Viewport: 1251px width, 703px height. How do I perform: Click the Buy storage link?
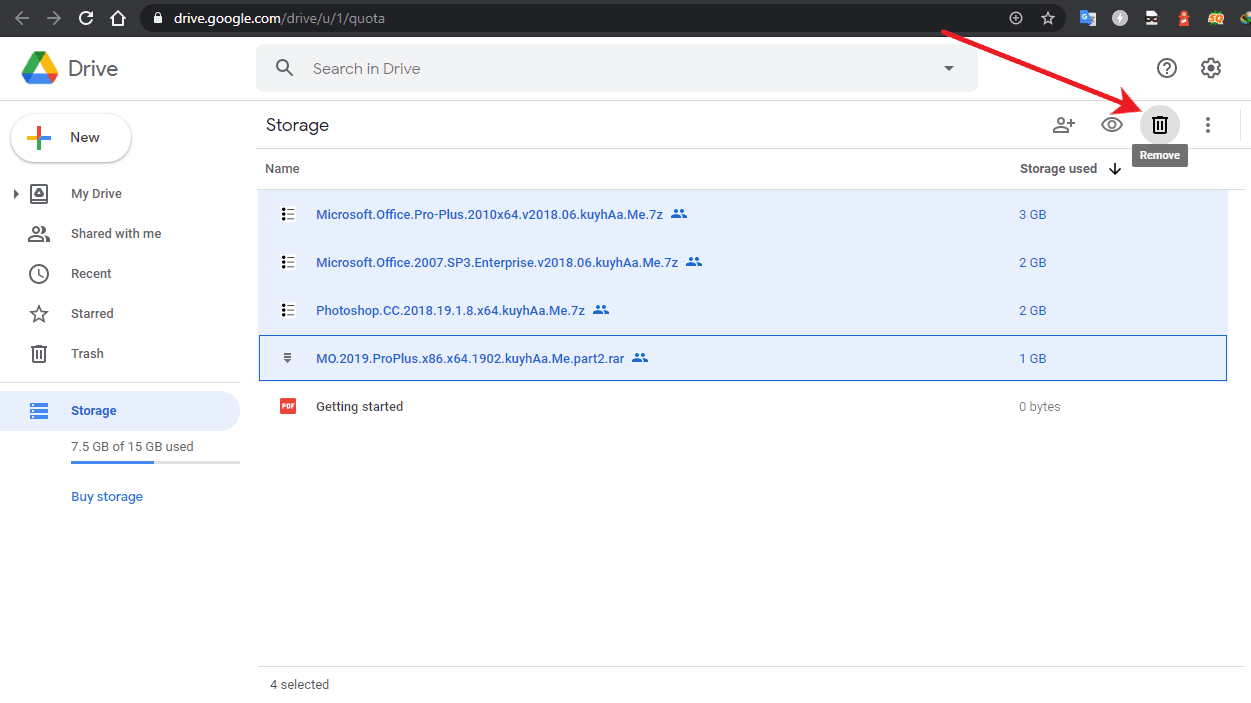[107, 497]
